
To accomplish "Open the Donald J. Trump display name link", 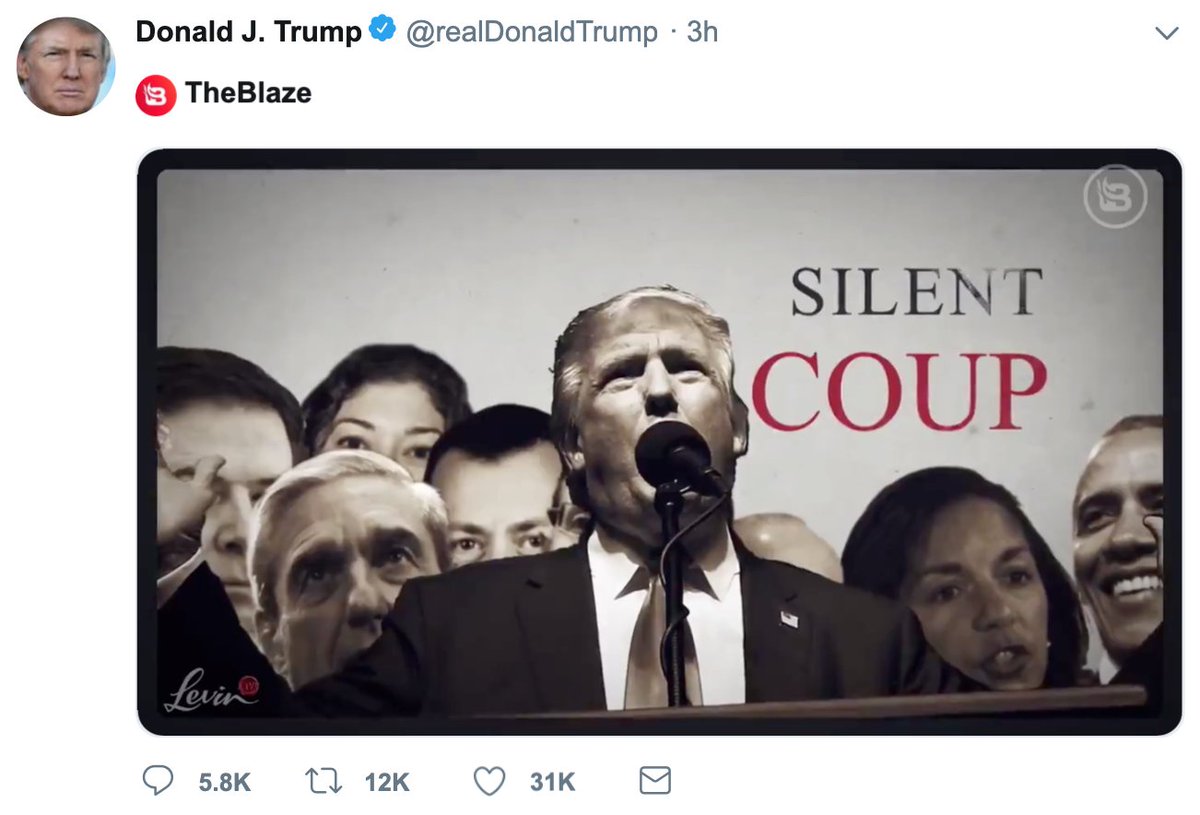I will (248, 32).
